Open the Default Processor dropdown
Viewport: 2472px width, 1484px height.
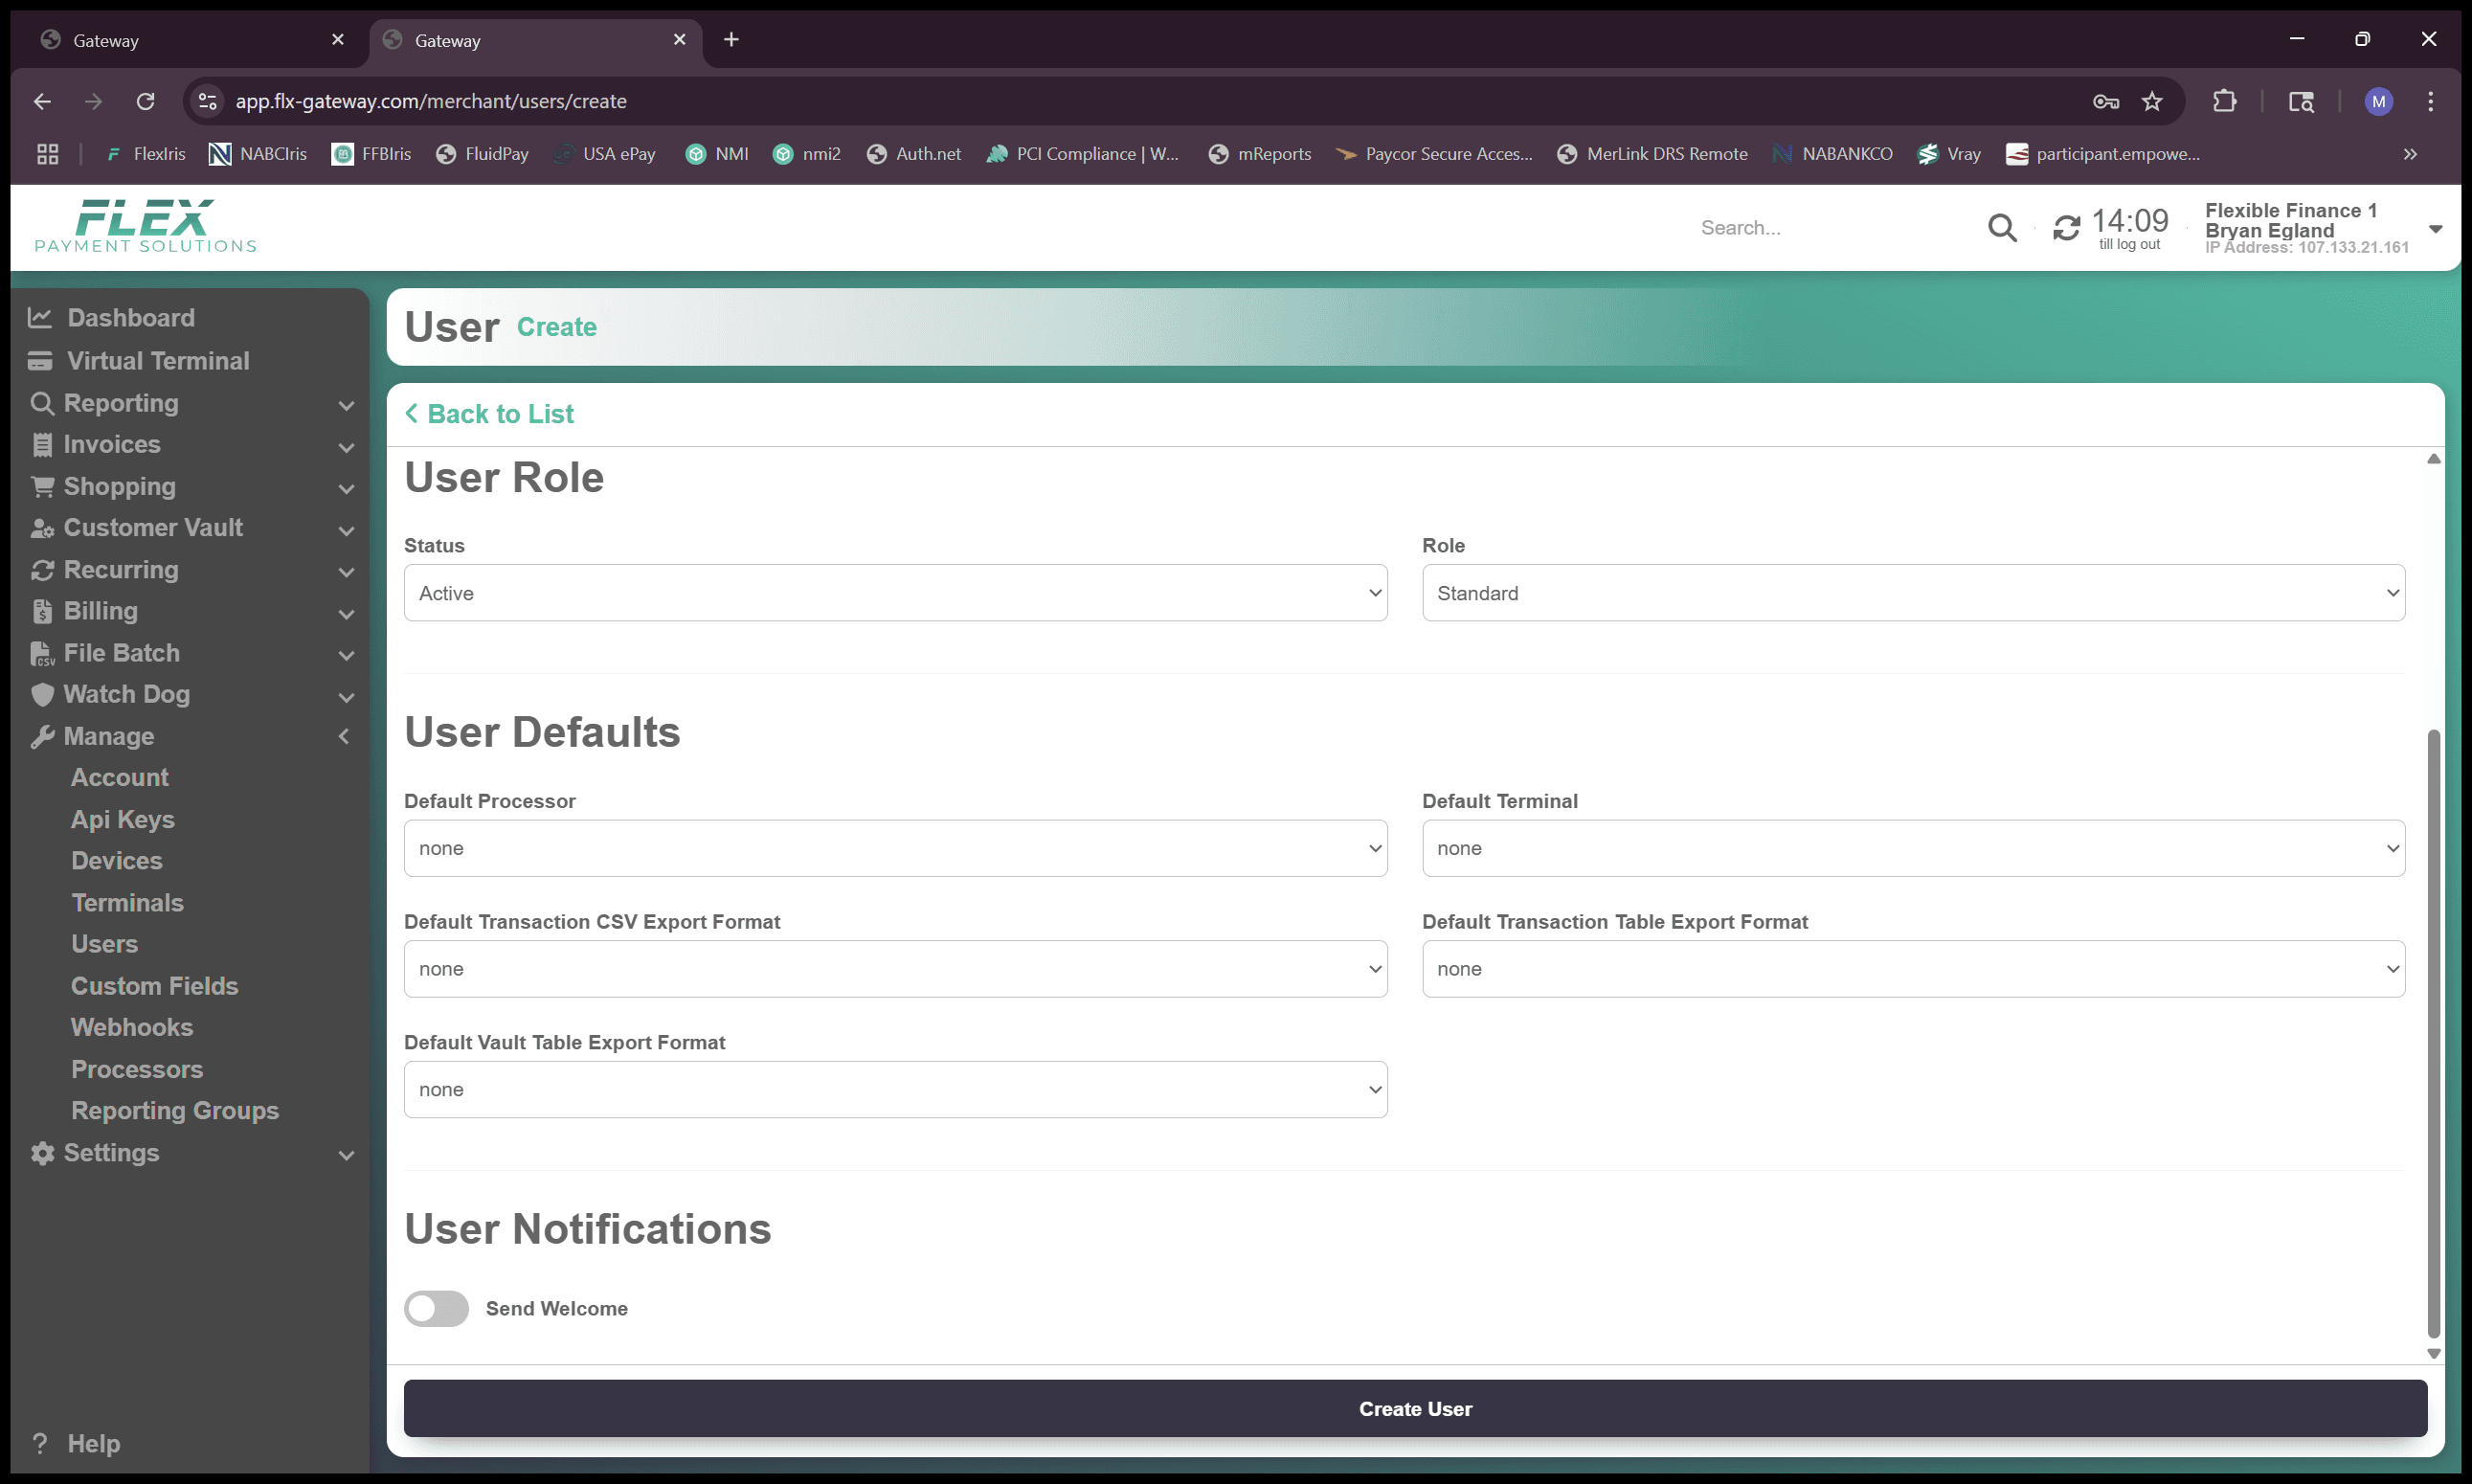[x=895, y=848]
